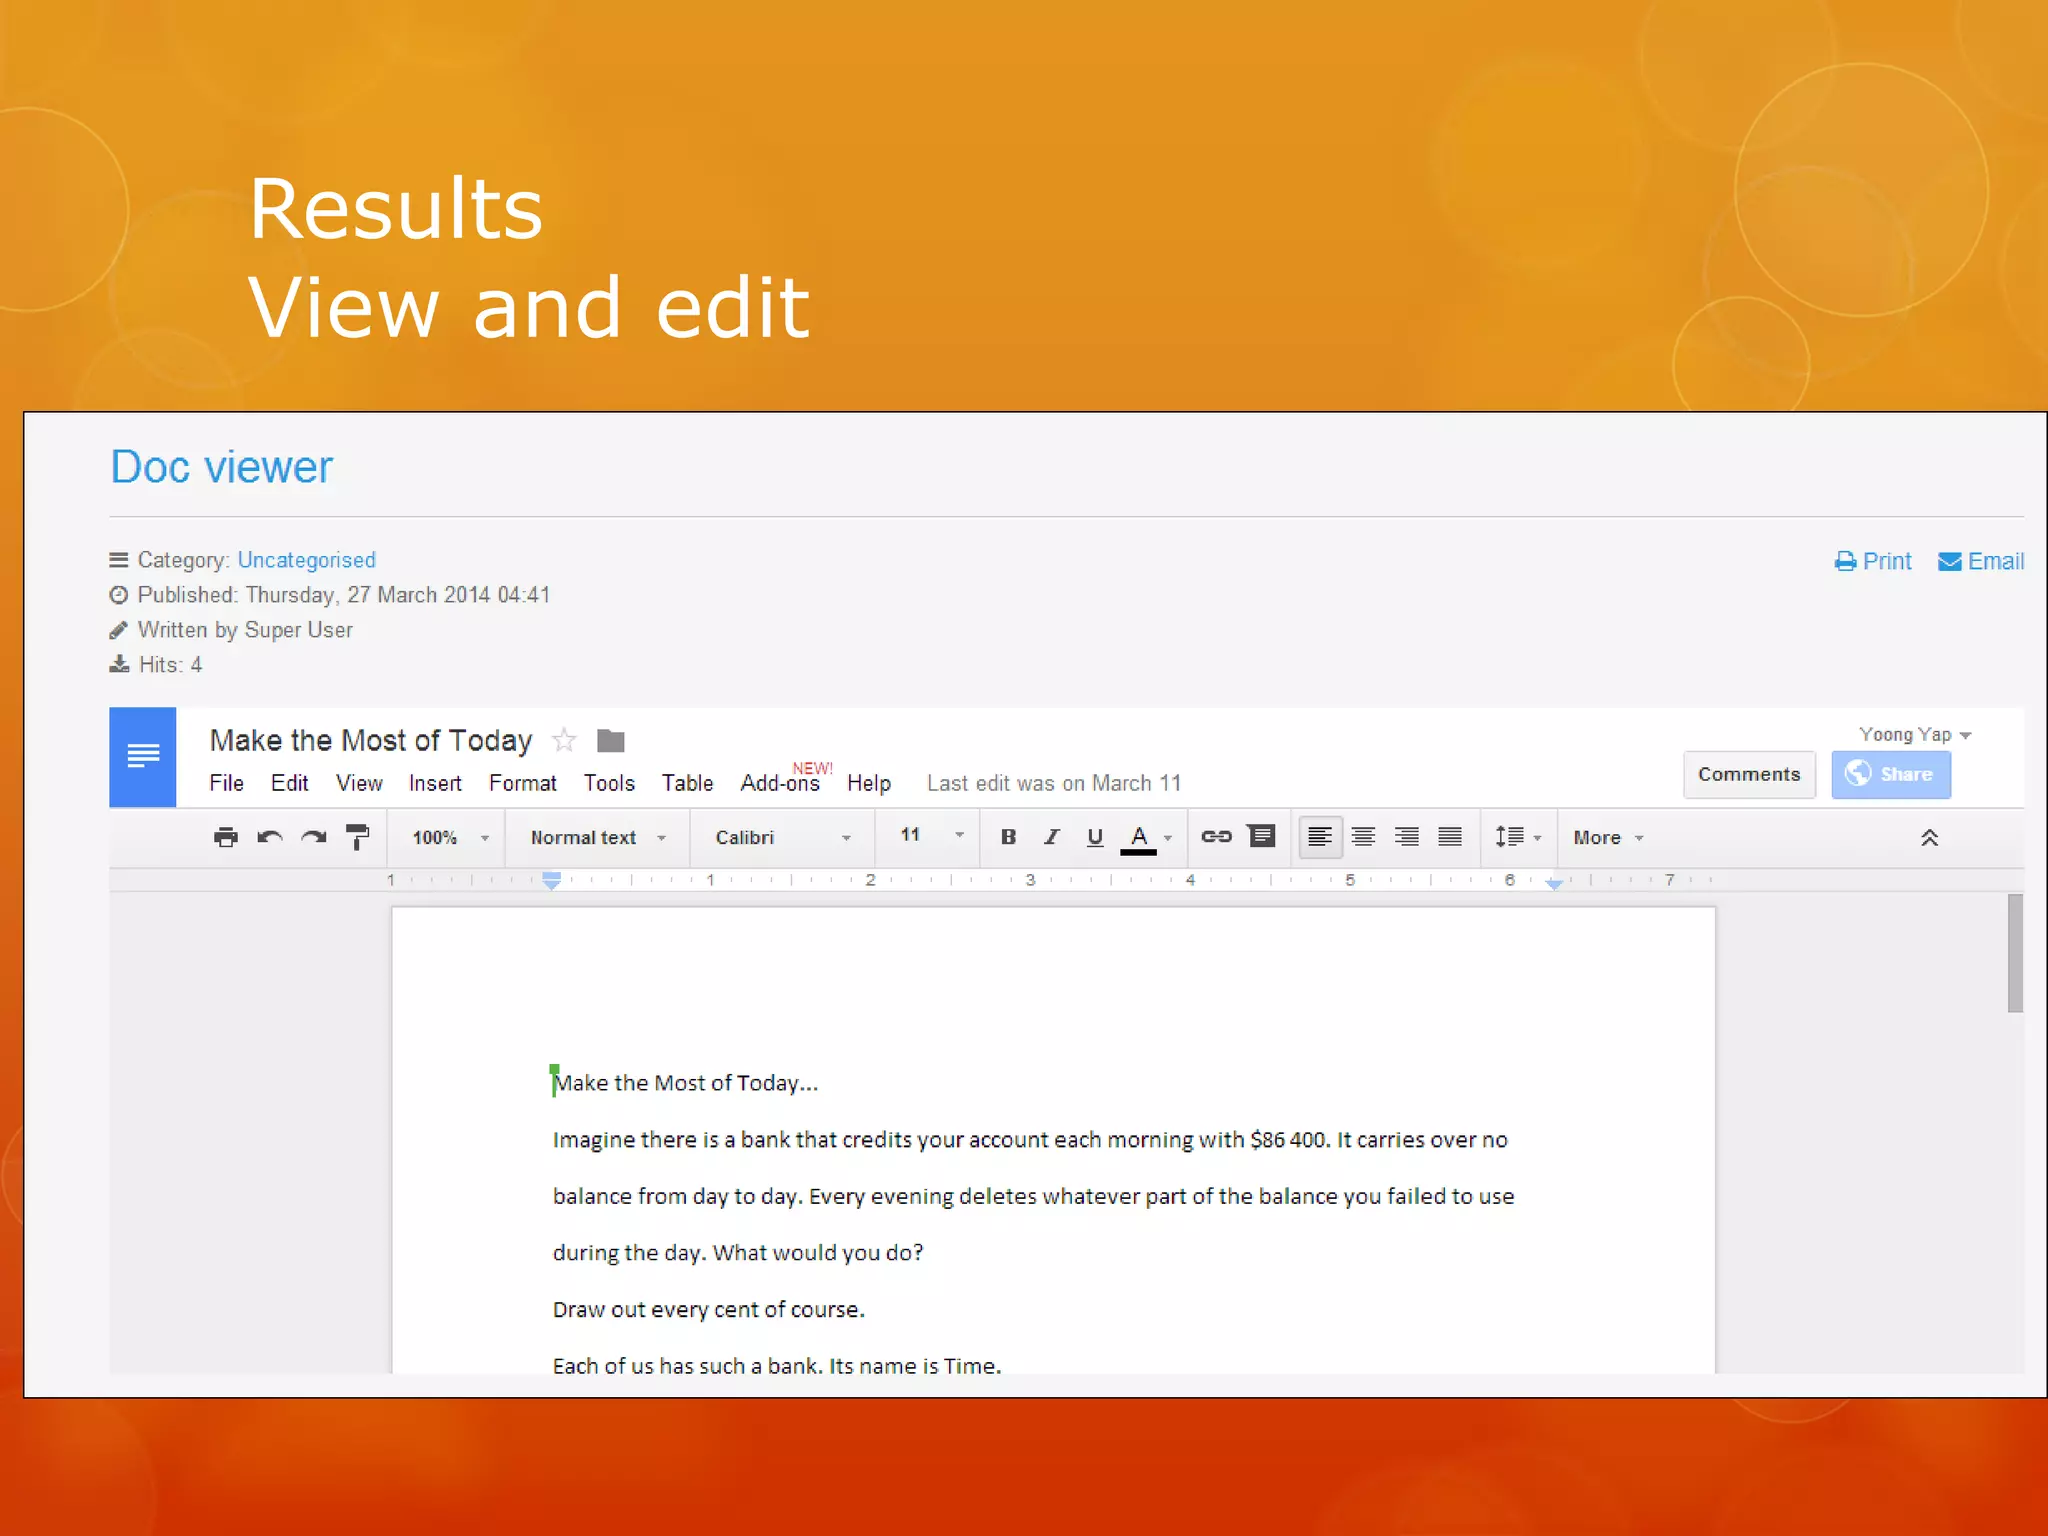Click the text 'Make the Most of Today...' in page
Screen dimensions: 2048x1536
click(686, 1083)
